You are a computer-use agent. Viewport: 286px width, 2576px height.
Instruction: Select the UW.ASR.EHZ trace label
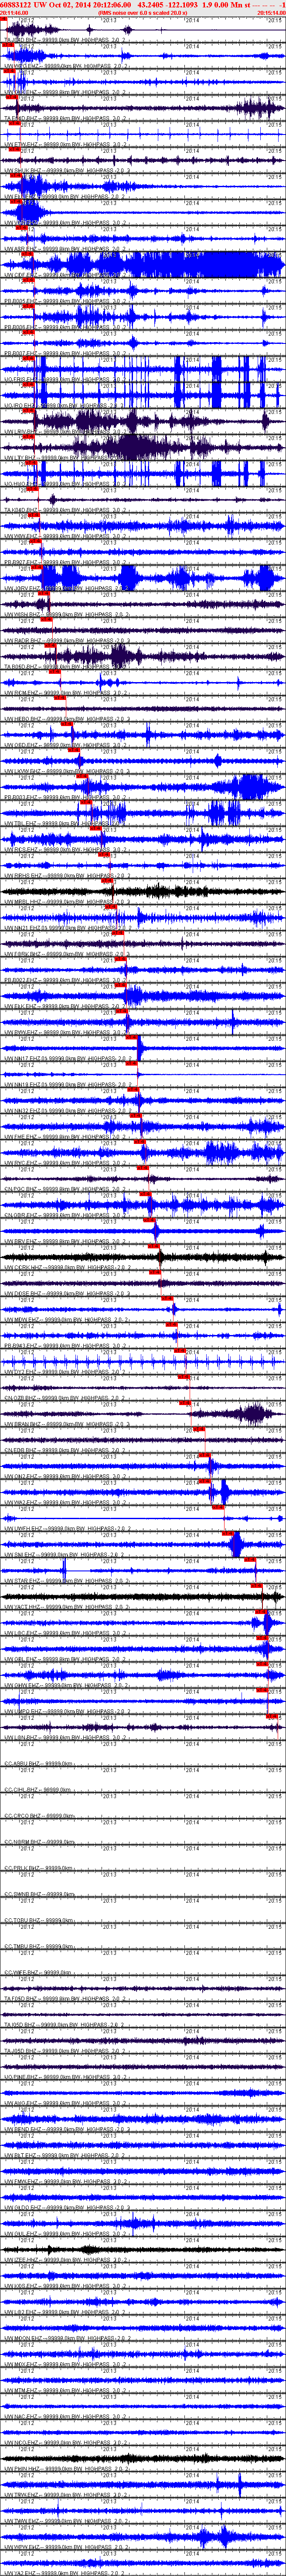[65, 249]
